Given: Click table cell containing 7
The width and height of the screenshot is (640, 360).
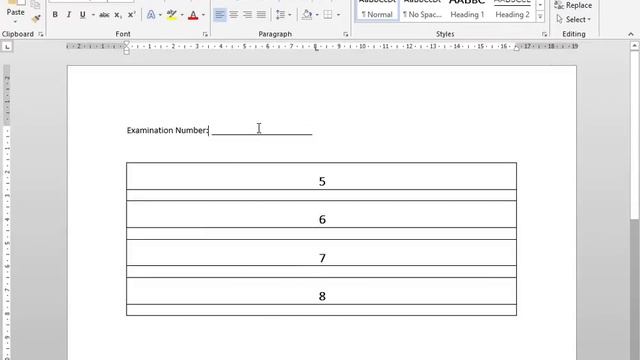Looking at the screenshot, I should (x=321, y=253).
